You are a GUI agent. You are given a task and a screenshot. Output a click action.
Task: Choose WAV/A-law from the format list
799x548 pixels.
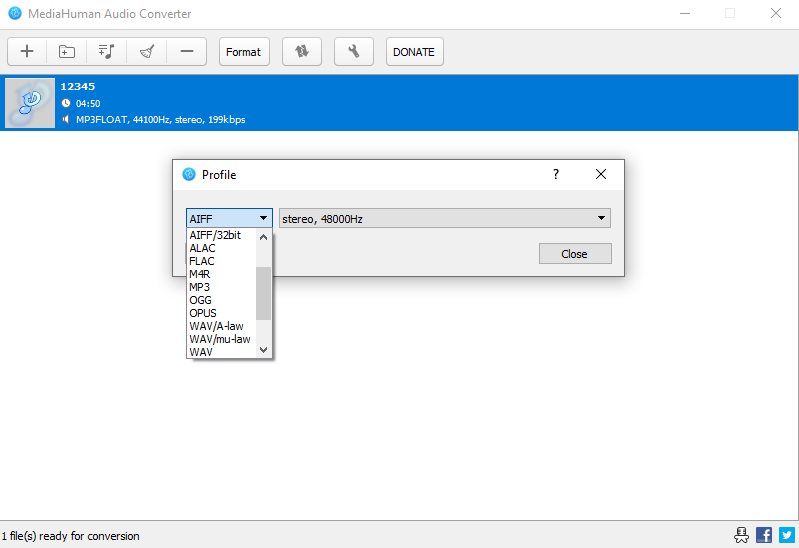point(222,326)
